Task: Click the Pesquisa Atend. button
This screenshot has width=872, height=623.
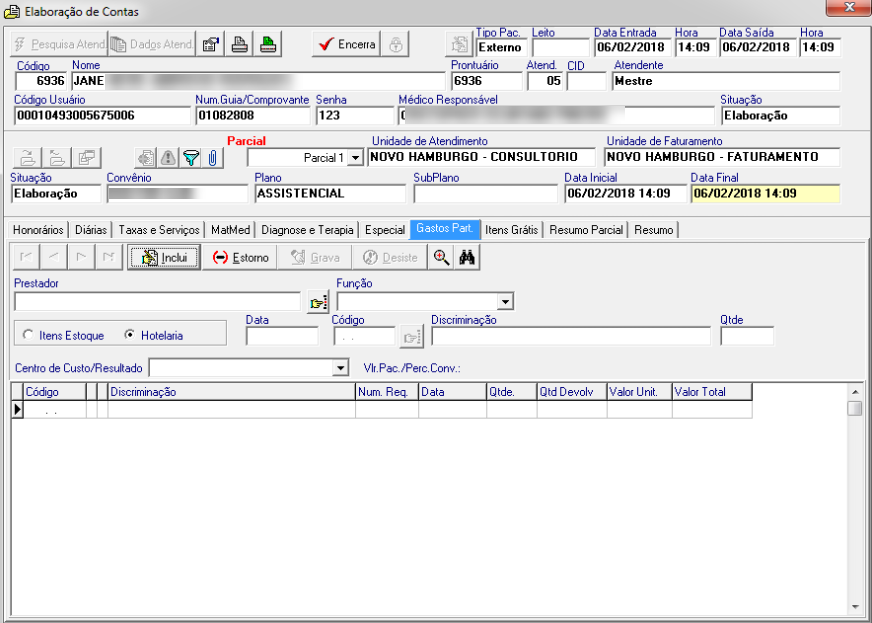Action: click(x=59, y=44)
